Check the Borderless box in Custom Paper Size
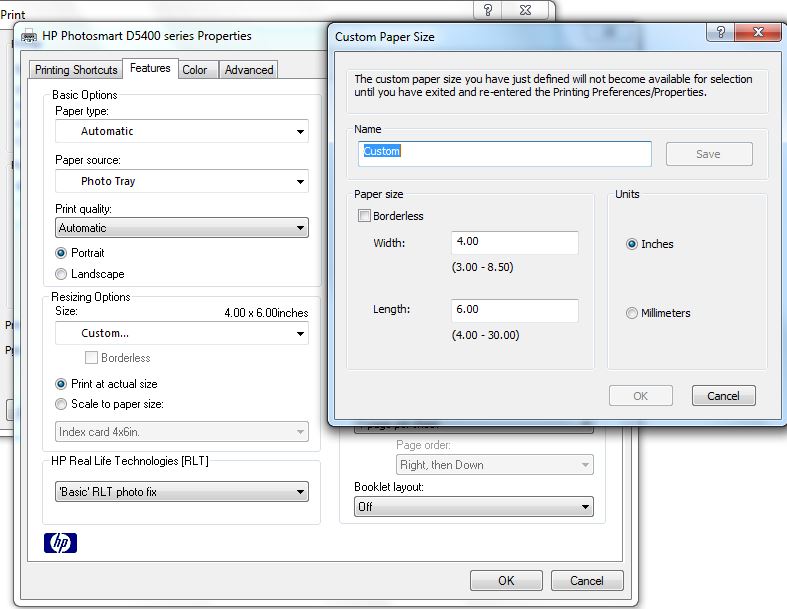This screenshot has height=609, width=787. click(x=364, y=216)
